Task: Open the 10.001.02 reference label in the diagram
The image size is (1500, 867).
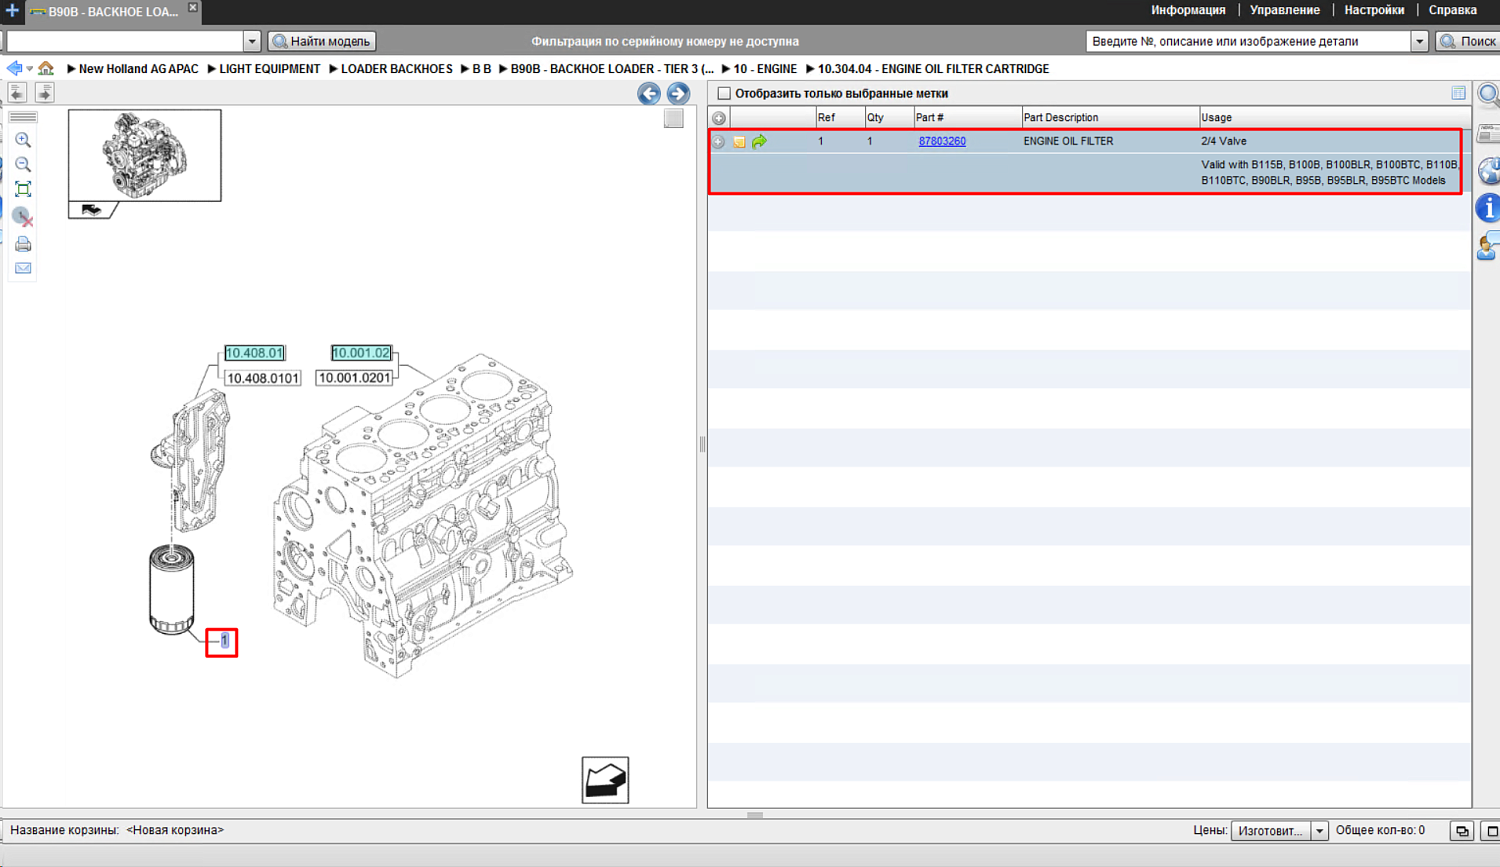Action: (x=361, y=353)
